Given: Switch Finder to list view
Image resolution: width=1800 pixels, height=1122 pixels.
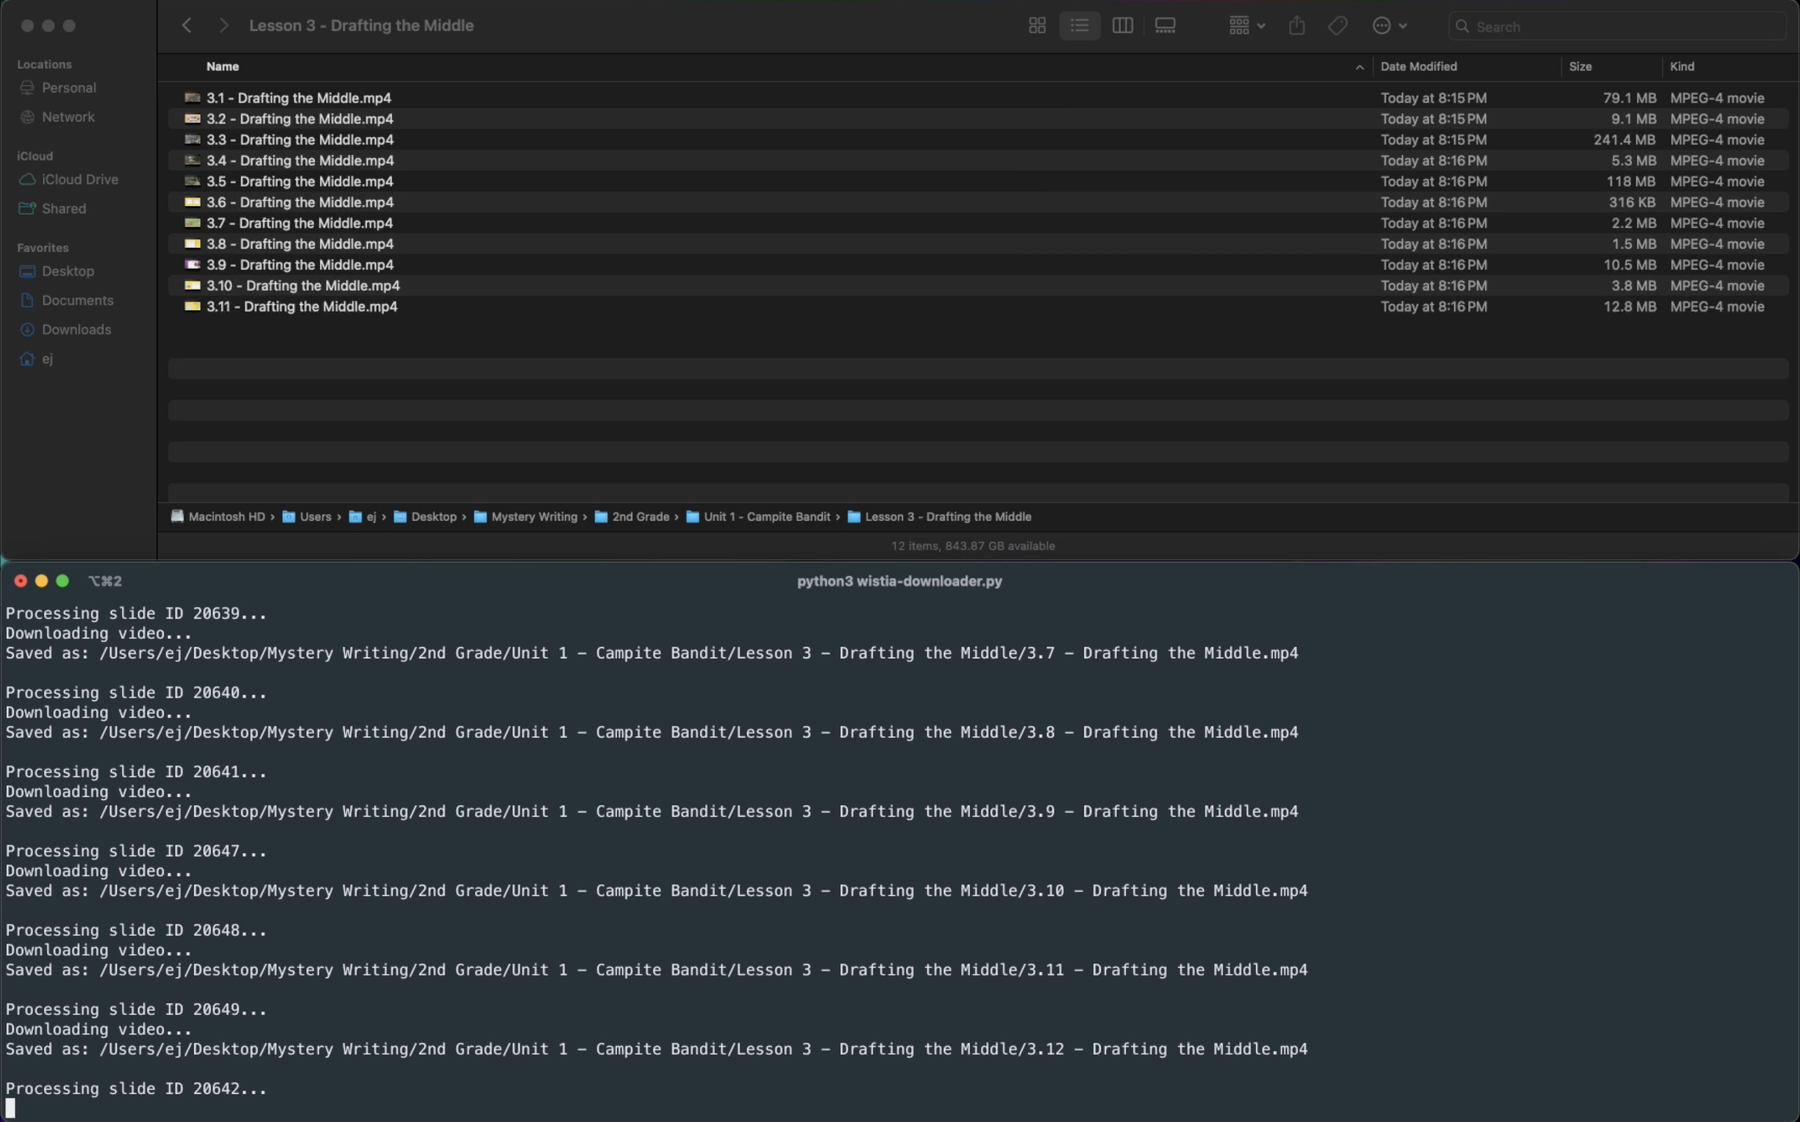Looking at the screenshot, I should (1079, 26).
